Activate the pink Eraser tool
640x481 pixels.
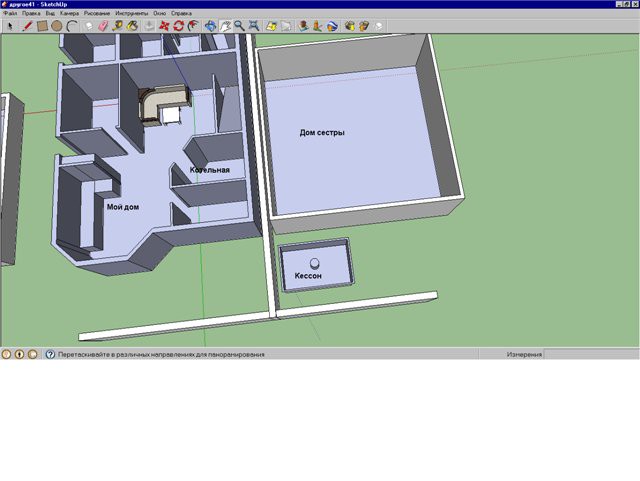coord(103,26)
